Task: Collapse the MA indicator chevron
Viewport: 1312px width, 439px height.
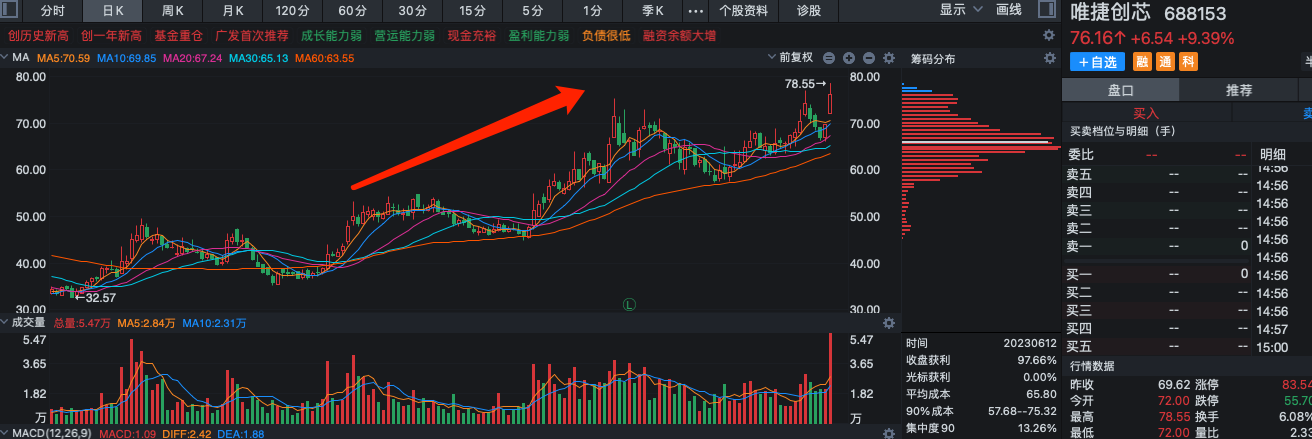Action: tap(5, 58)
